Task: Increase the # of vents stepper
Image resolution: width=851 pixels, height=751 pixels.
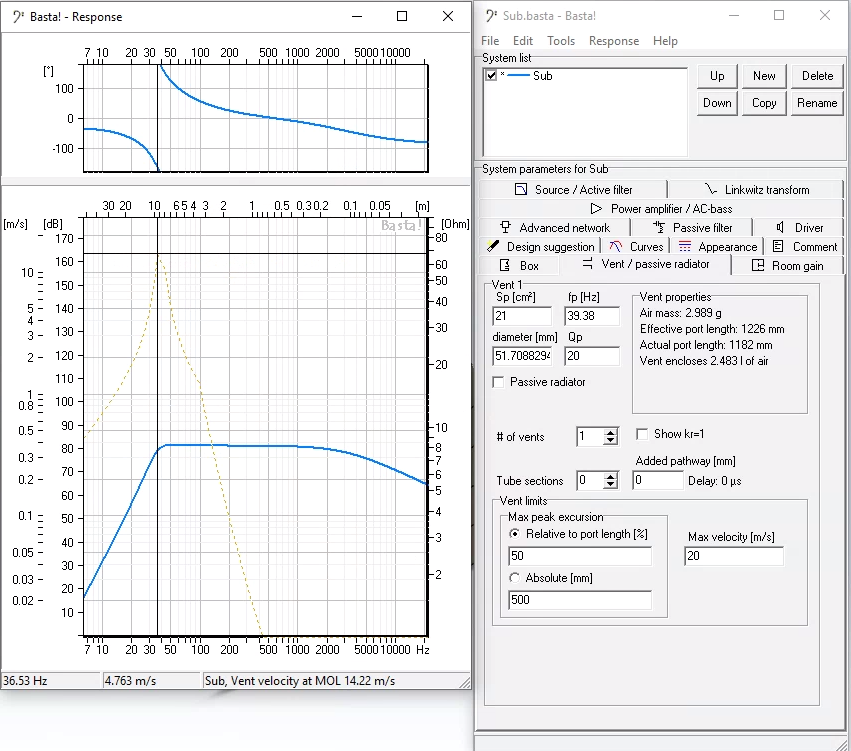Action: pyautogui.click(x=611, y=432)
